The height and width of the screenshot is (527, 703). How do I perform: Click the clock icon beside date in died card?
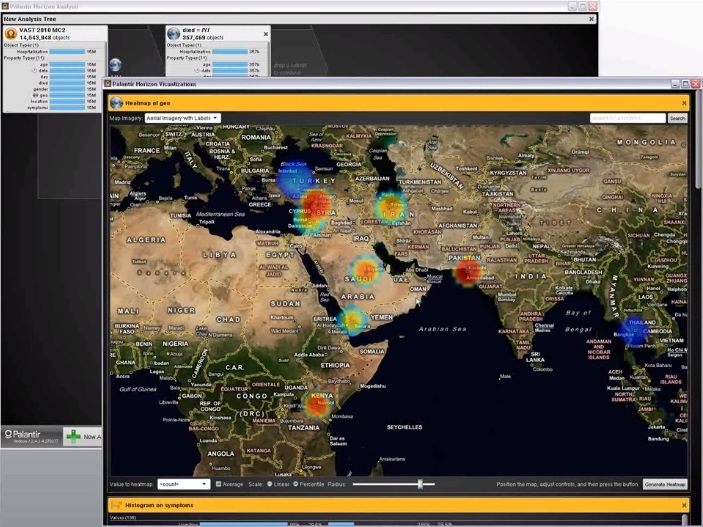click(197, 71)
